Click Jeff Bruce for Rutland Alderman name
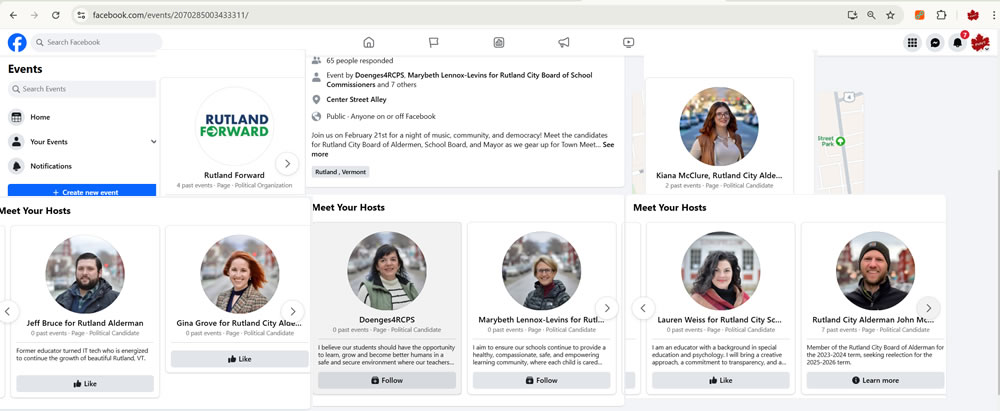This screenshot has width=1000, height=411. pos(85,323)
